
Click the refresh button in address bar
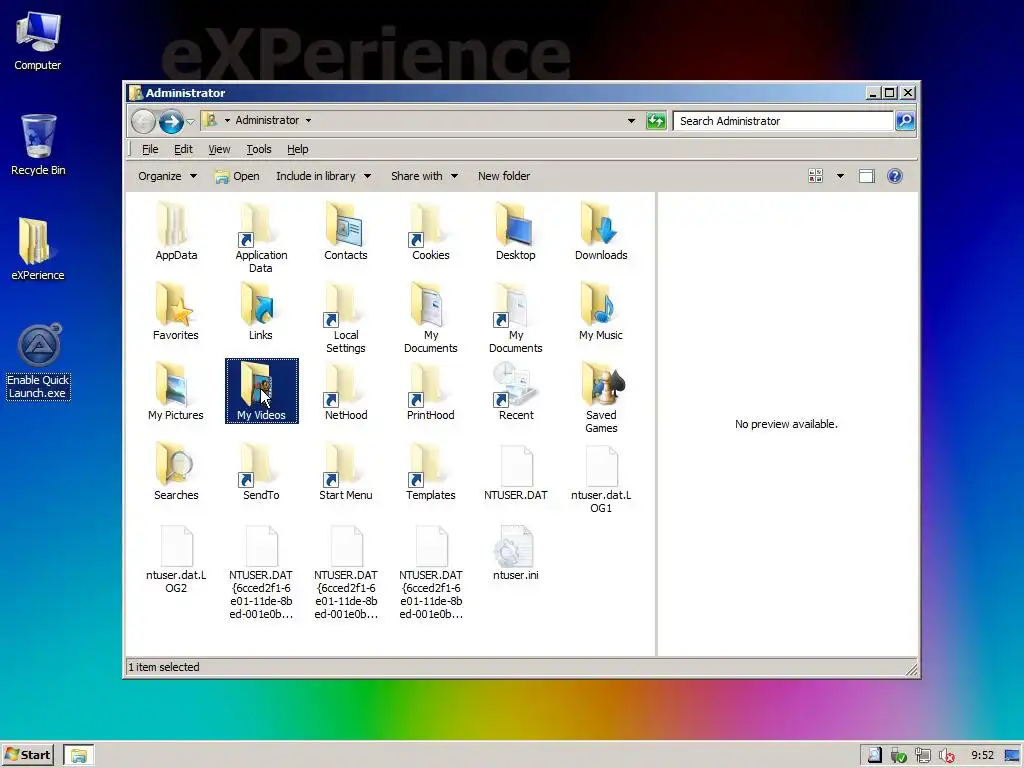click(x=656, y=121)
